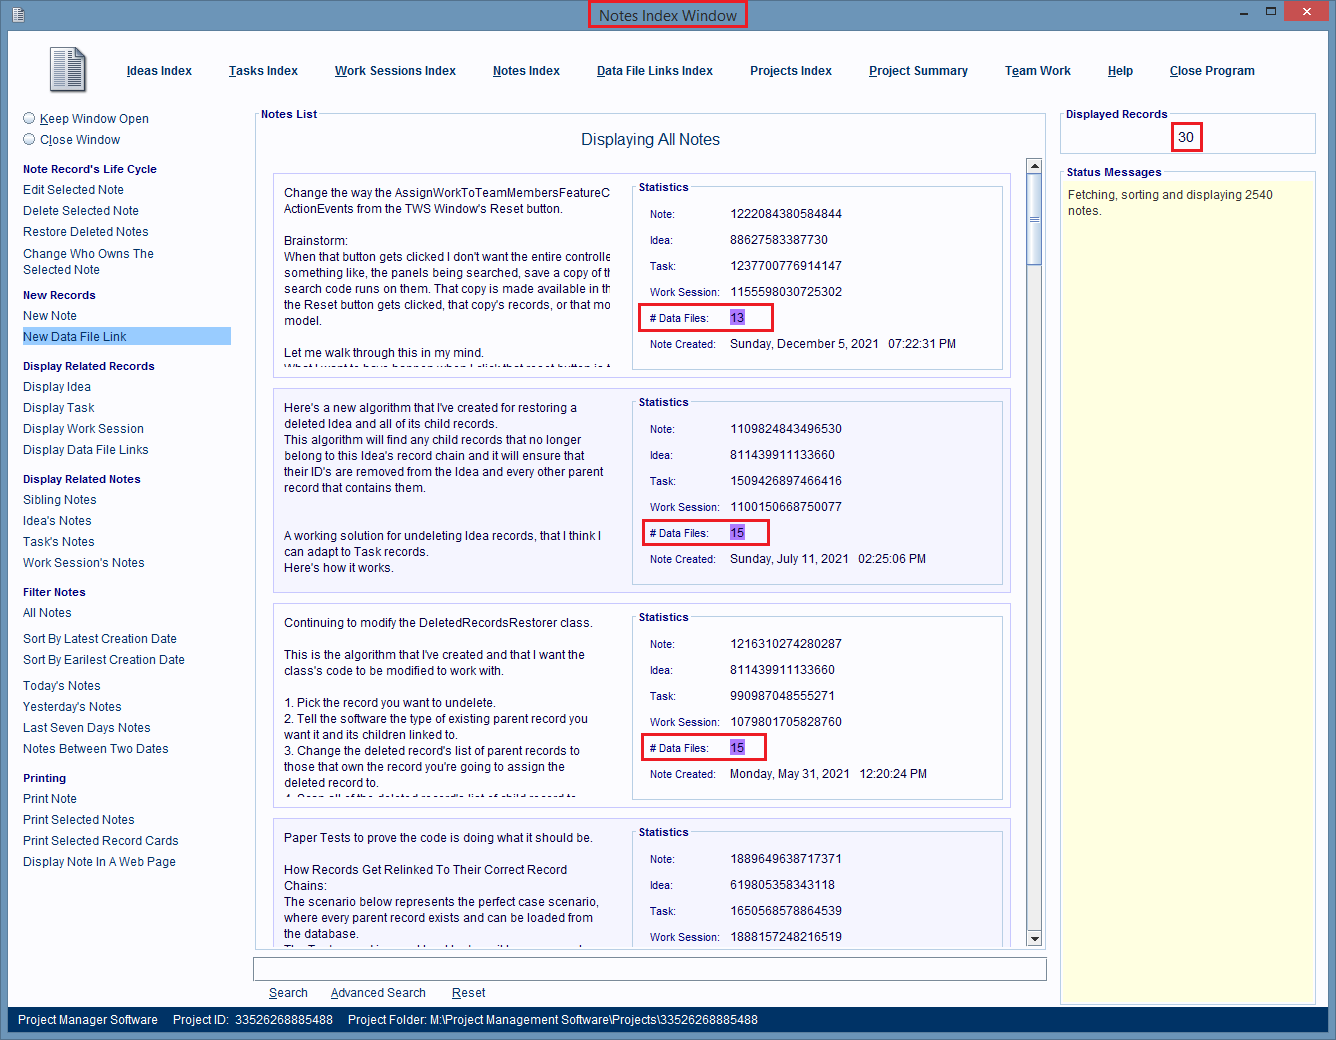The image size is (1336, 1040).
Task: Click notes list scrollbar up arrow
Action: pyautogui.click(x=1035, y=166)
